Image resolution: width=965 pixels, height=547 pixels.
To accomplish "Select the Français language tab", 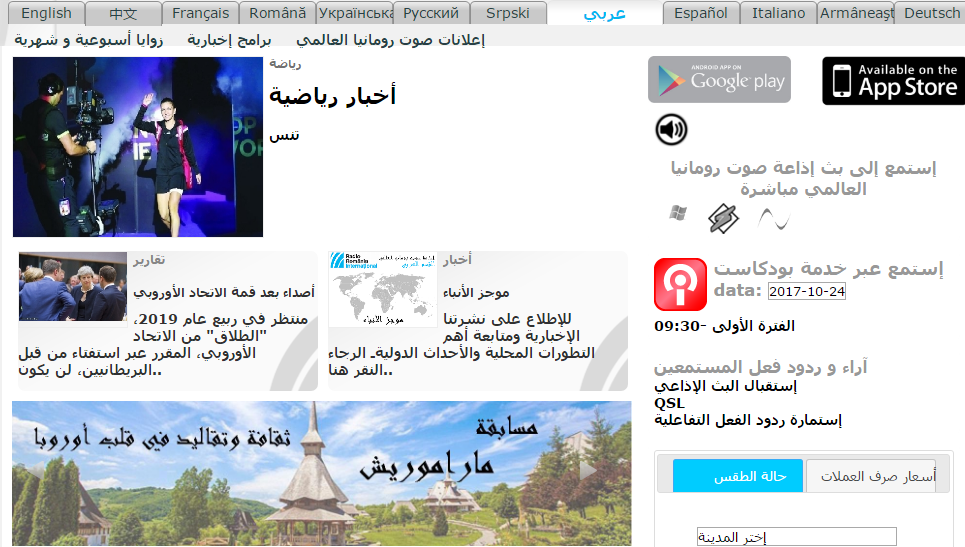I will 200,13.
